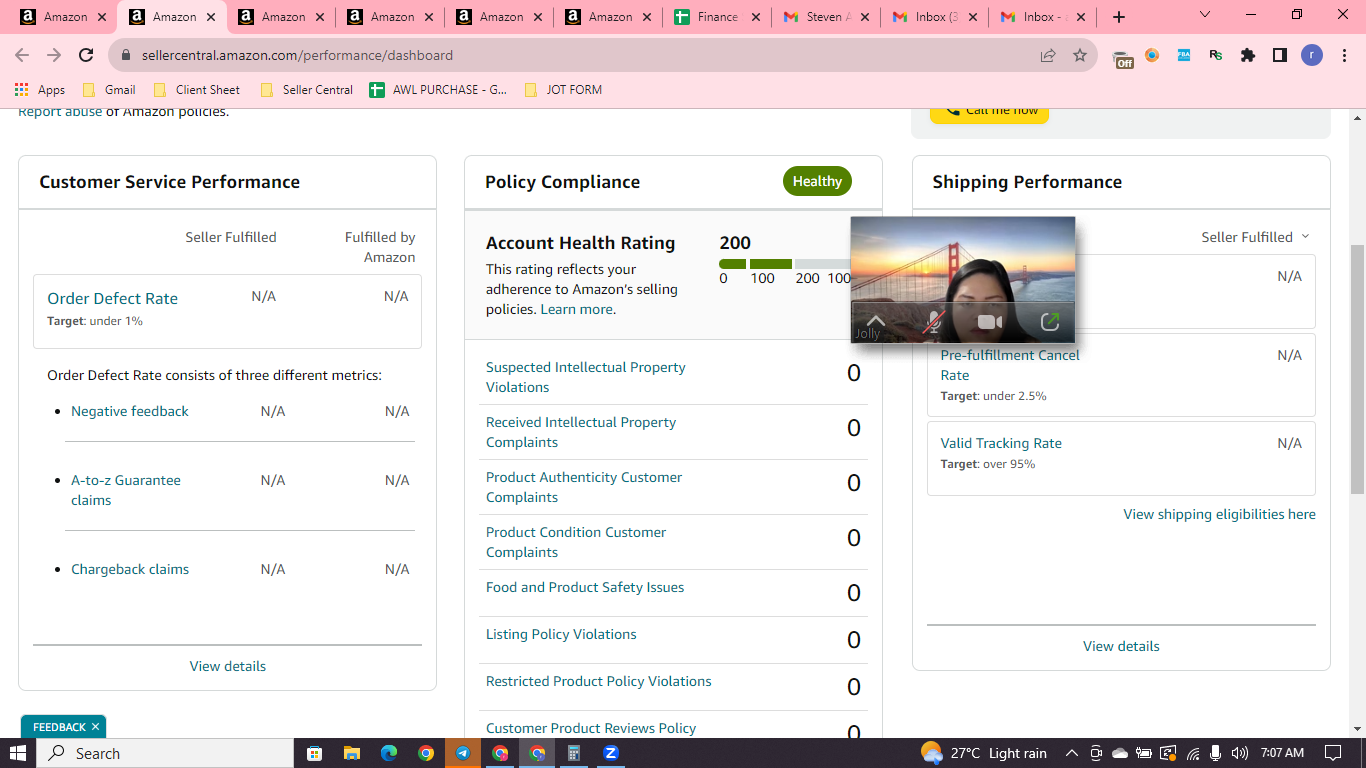Open the Chrome extensions puzzle icon

[1247, 55]
